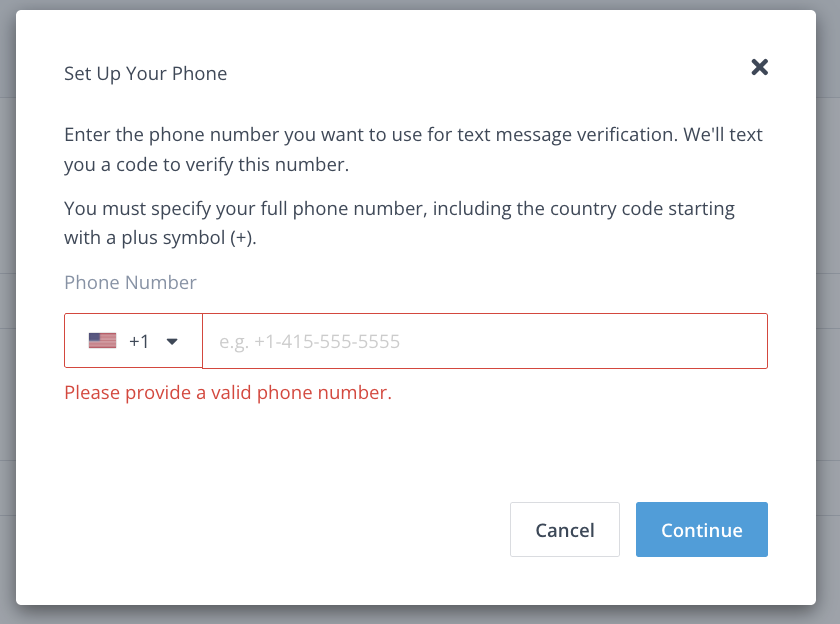Click the Phone Number field label
The height and width of the screenshot is (624, 840).
click(130, 283)
